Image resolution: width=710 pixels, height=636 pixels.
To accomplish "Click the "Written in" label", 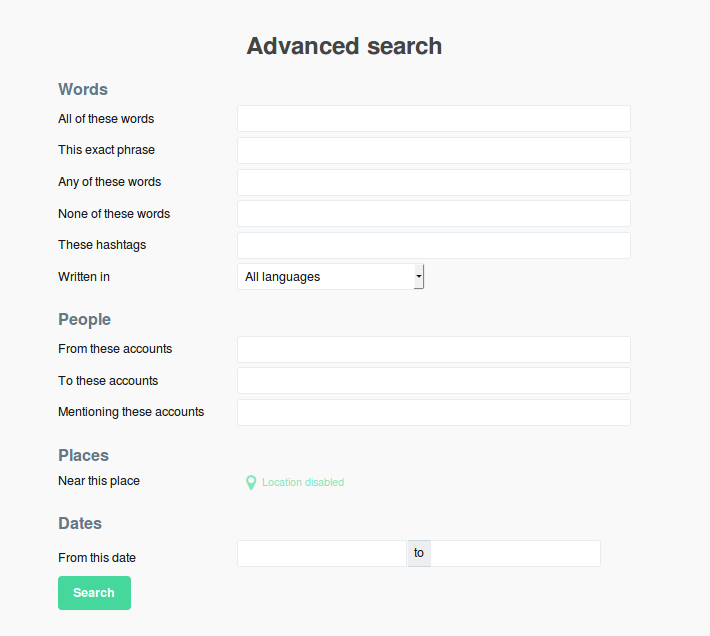I will tap(84, 277).
